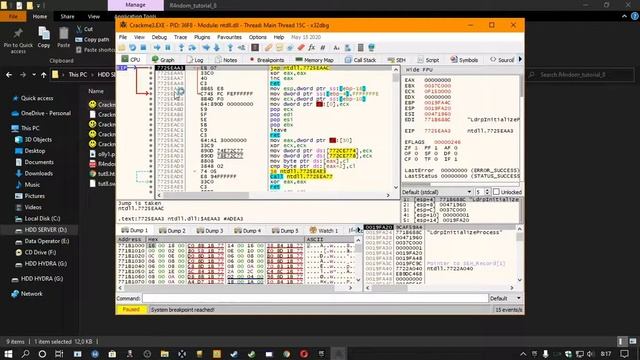Show Bookmarks red icon
The height and width of the screenshot is (360, 640).
point(301,48)
